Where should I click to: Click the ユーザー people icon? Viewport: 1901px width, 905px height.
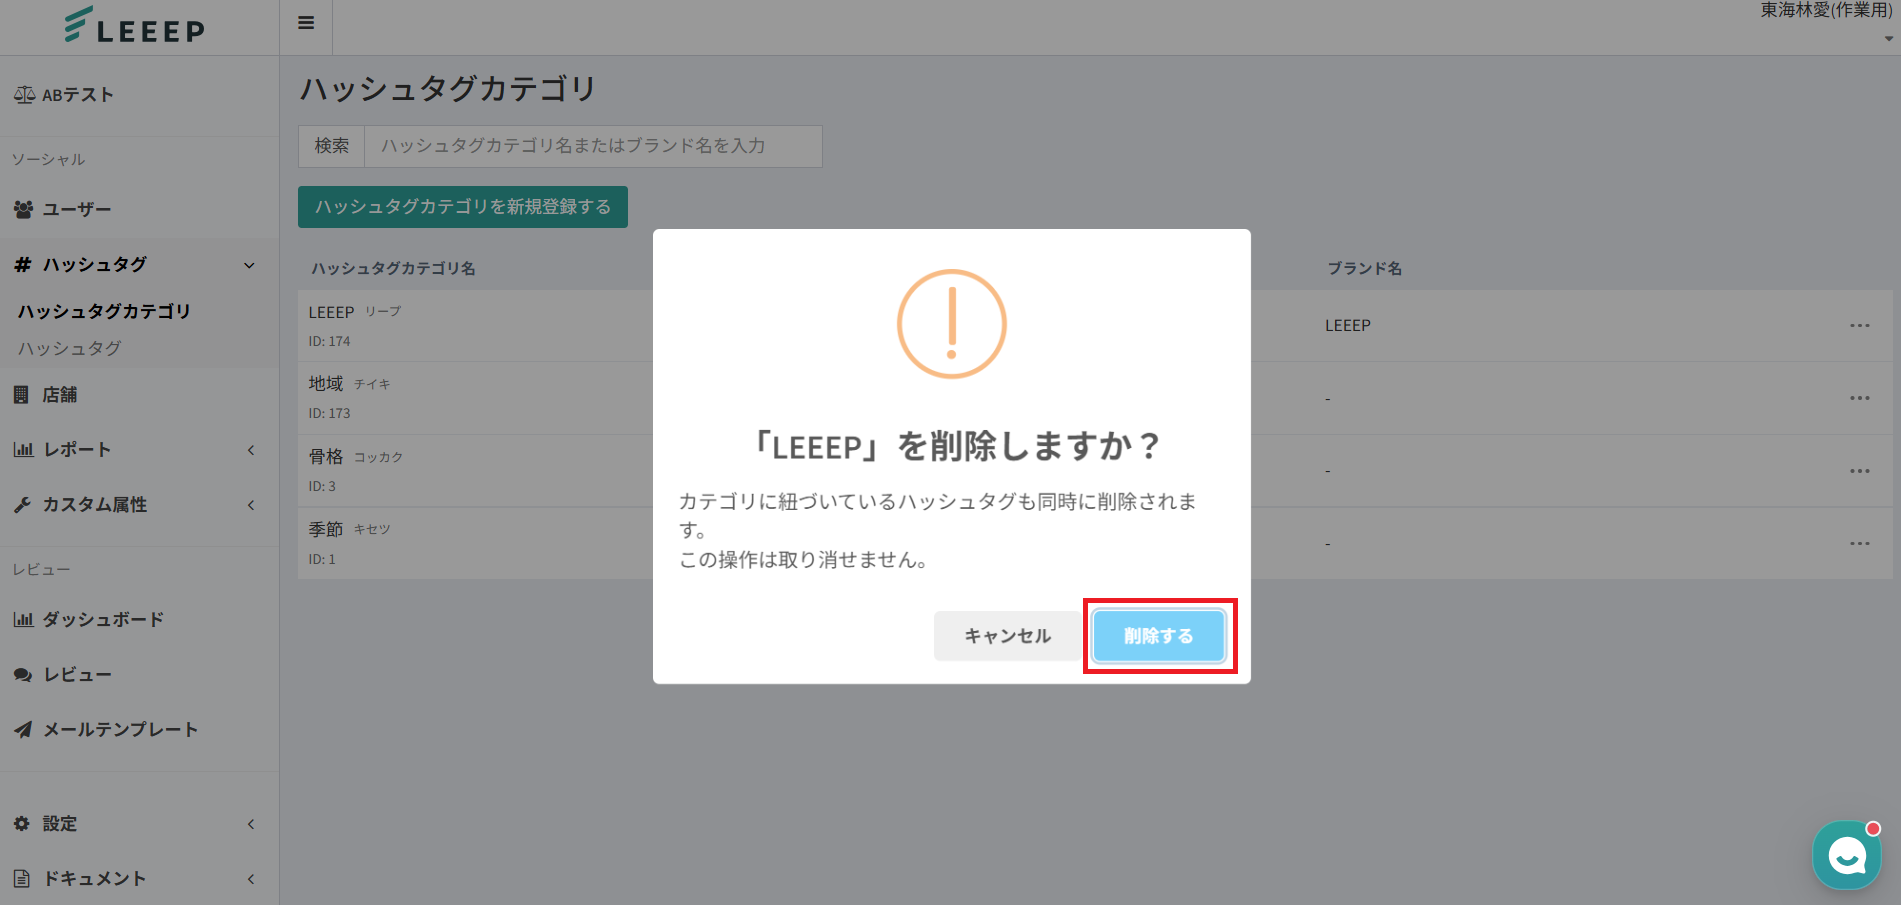point(23,210)
